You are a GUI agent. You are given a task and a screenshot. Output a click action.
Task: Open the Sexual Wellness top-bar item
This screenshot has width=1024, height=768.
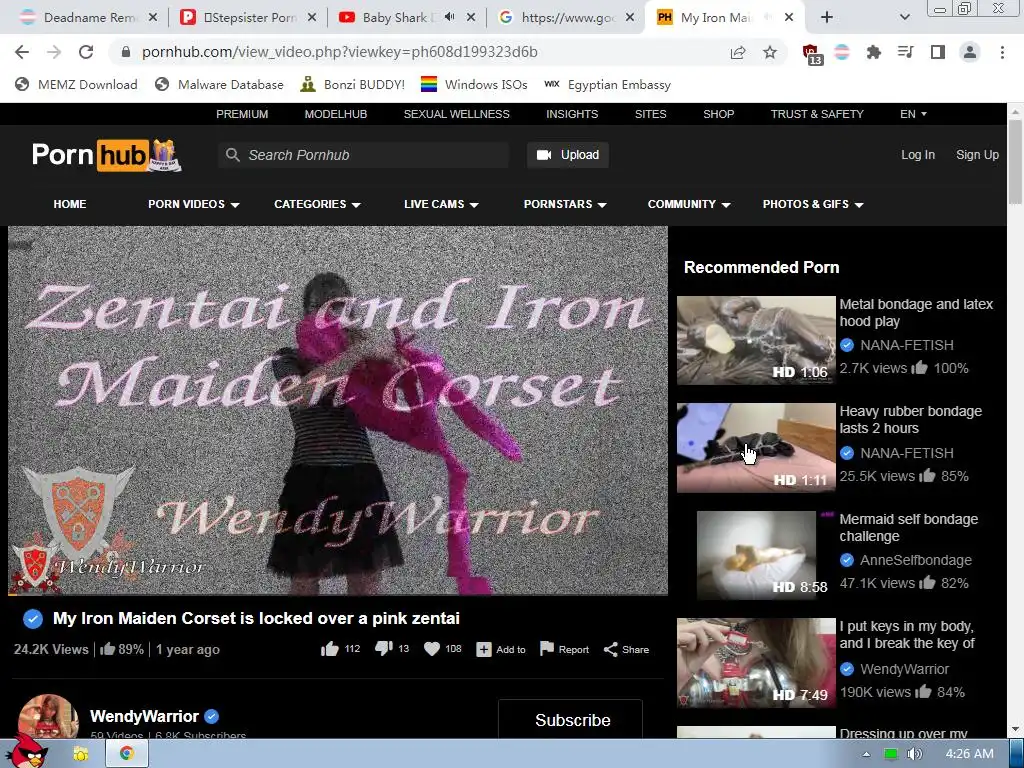(x=456, y=114)
